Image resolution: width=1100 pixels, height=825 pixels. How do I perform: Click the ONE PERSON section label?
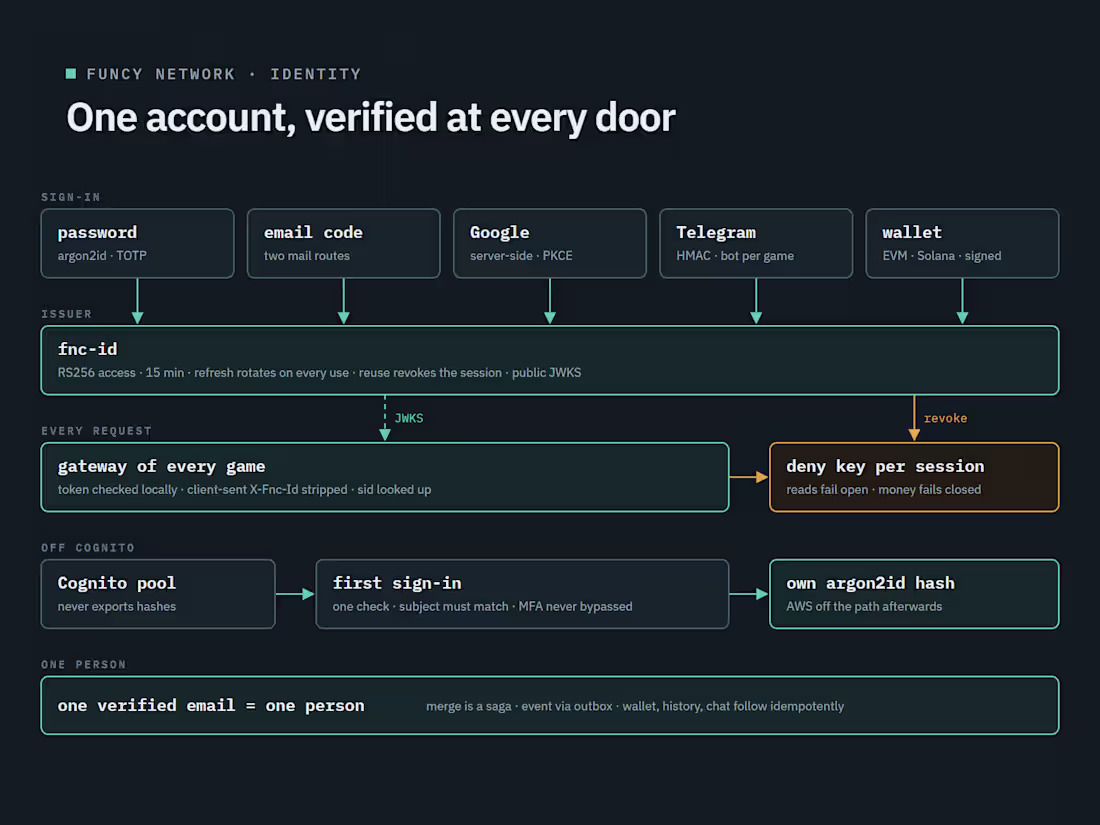[x=83, y=664]
